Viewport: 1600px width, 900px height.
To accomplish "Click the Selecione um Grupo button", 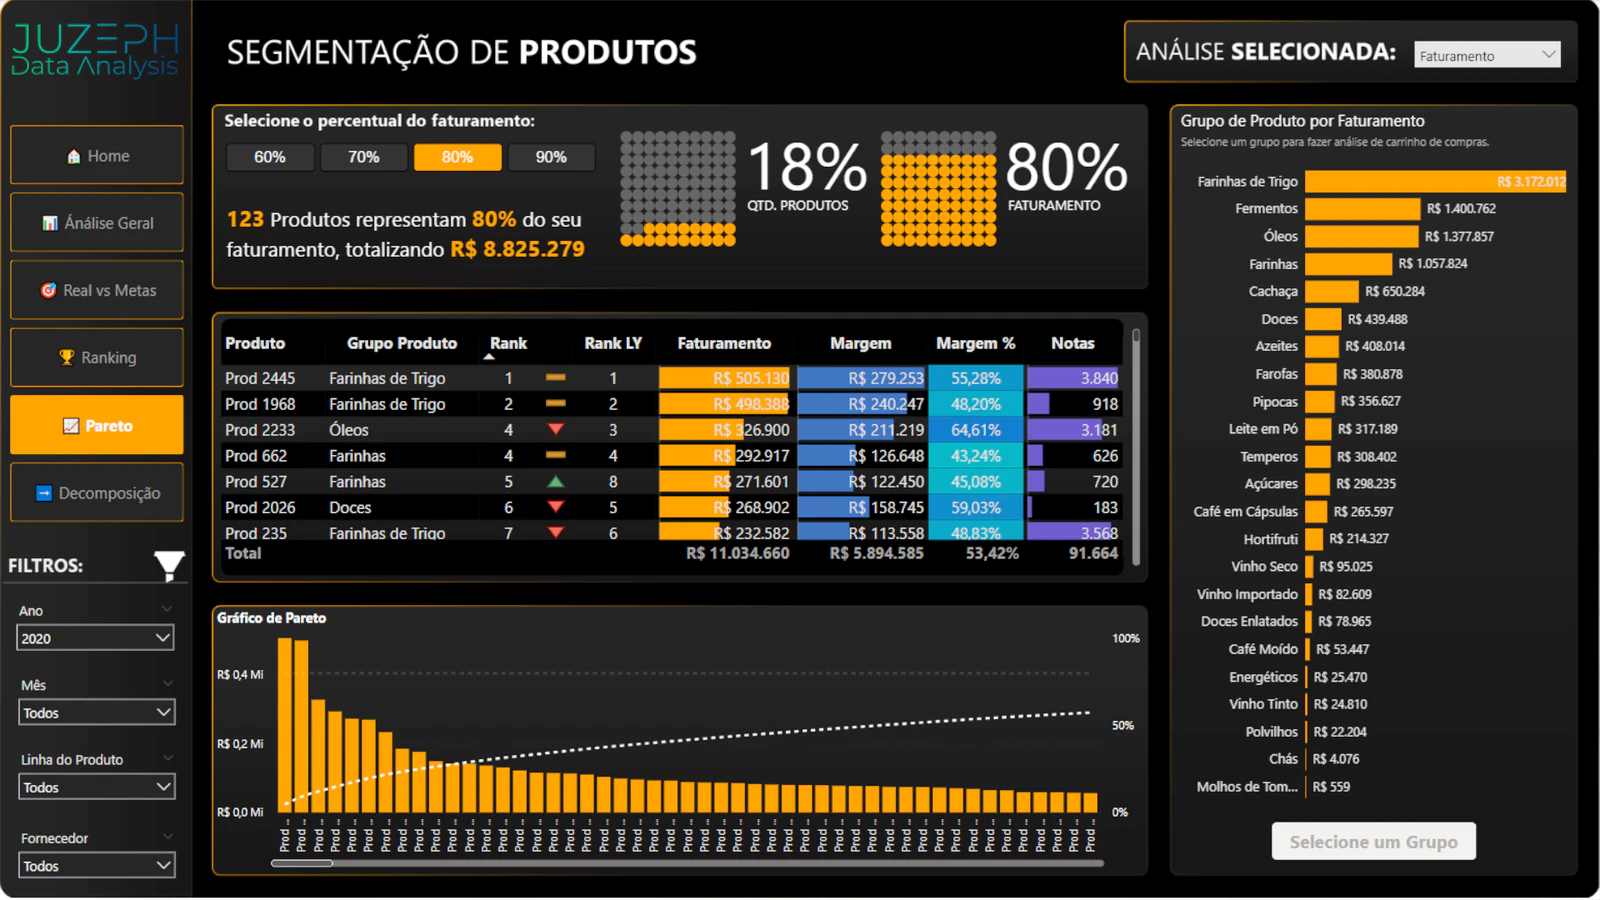I will click(x=1373, y=842).
